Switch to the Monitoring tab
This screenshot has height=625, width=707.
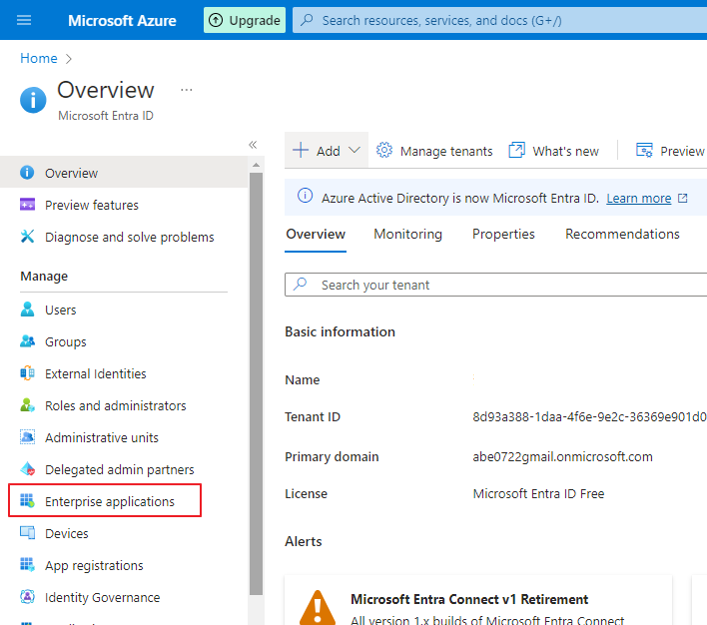408,234
